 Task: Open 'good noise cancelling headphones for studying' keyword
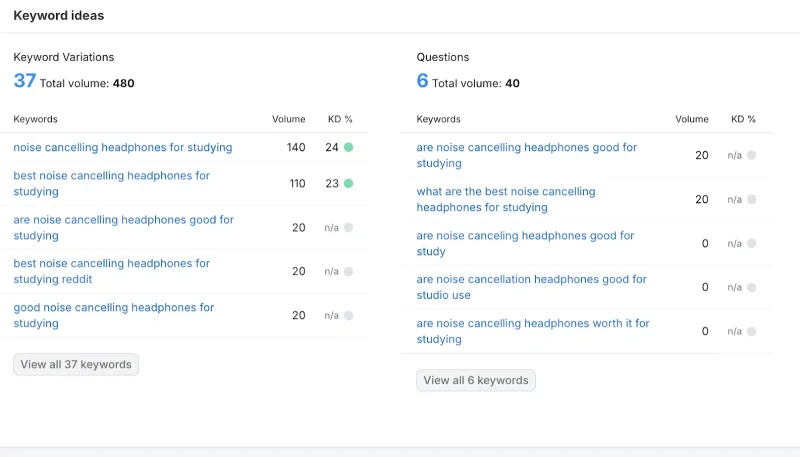(113, 315)
